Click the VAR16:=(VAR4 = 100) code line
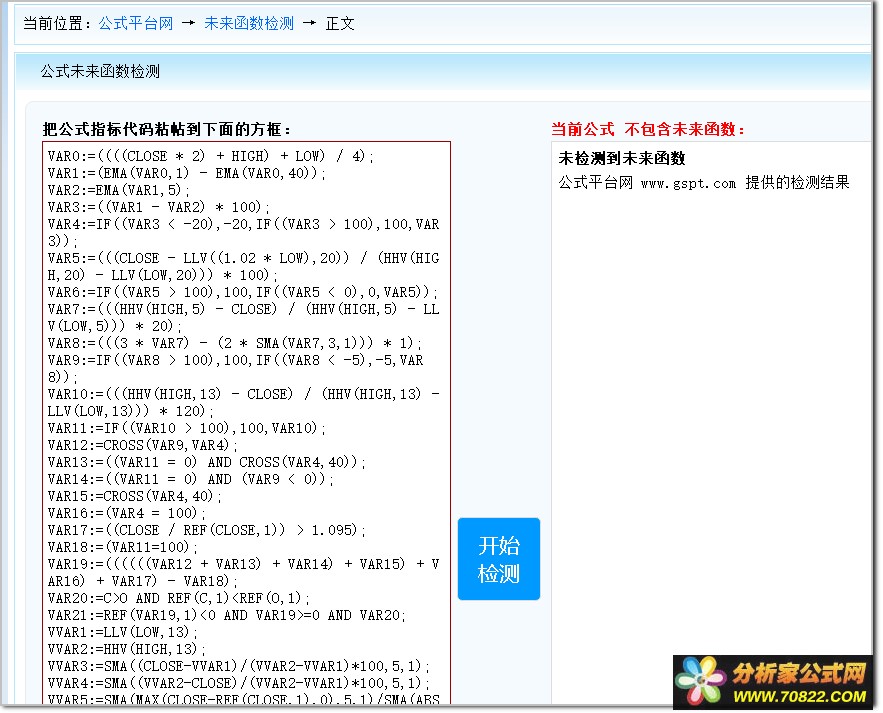Image resolution: width=883 pixels, height=713 pixels. (127, 513)
